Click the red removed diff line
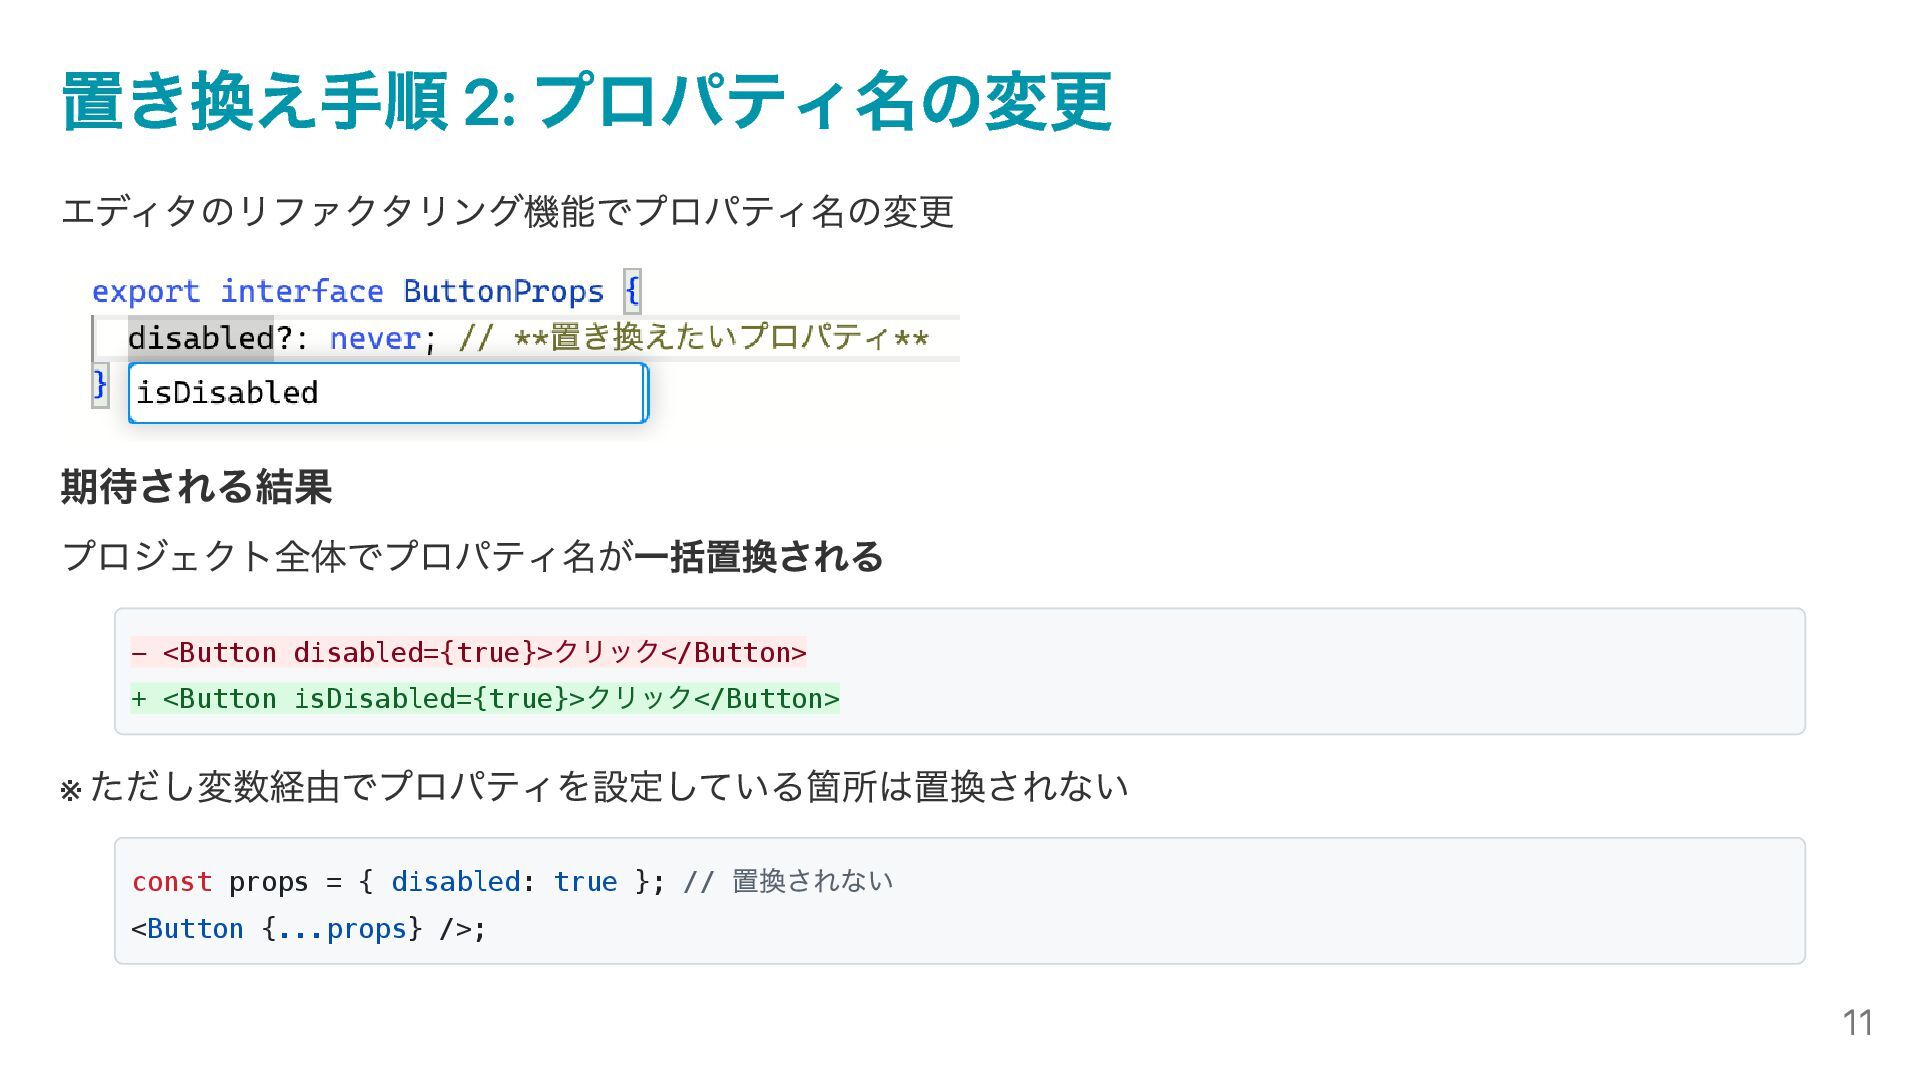Screen dimensions: 1920x1080 click(468, 652)
